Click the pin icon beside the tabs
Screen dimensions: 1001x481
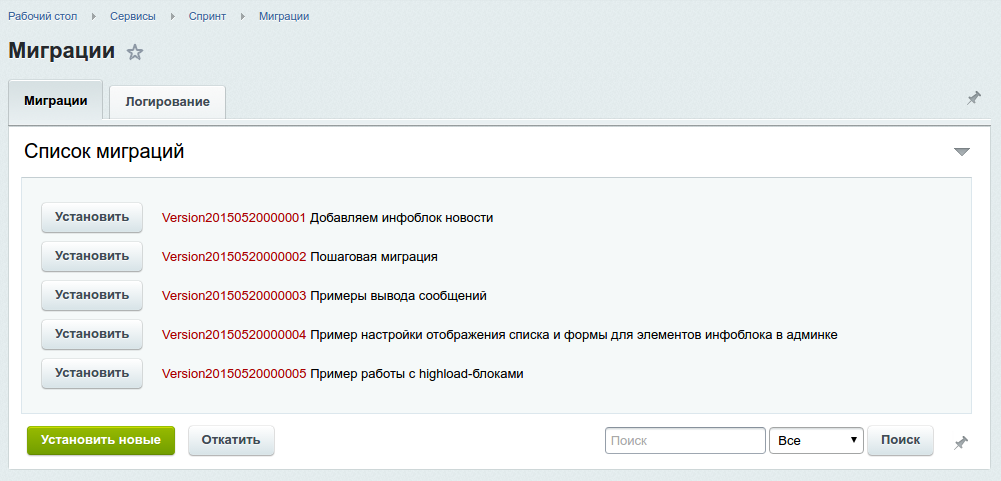973,98
